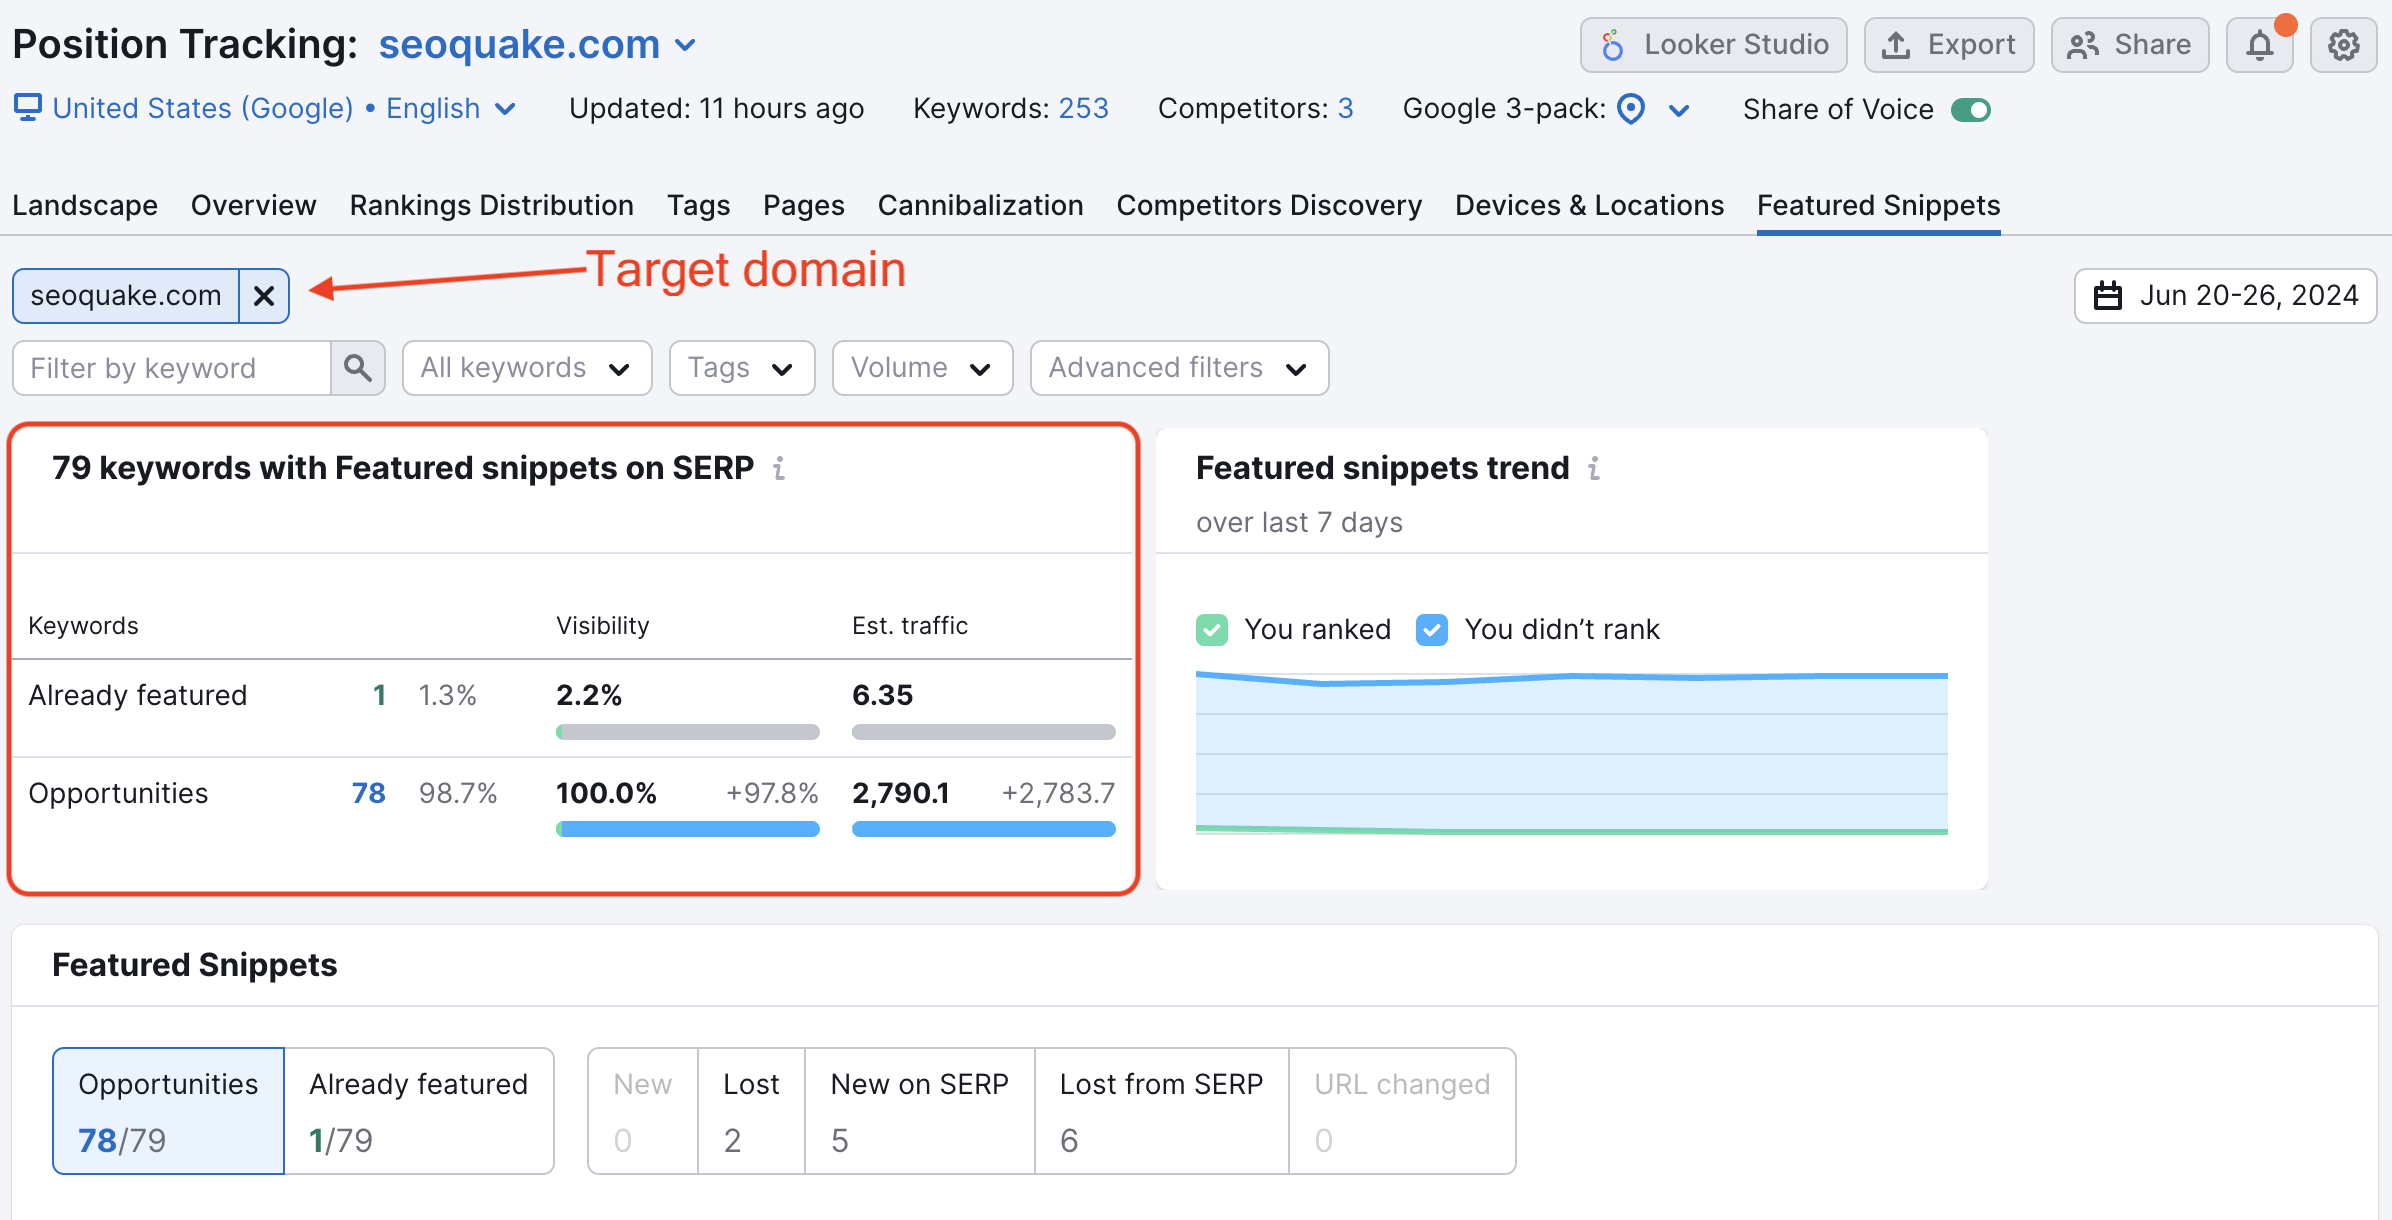This screenshot has height=1220, width=2392.
Task: Remove seoquake.com domain filter chip
Action: [x=264, y=296]
